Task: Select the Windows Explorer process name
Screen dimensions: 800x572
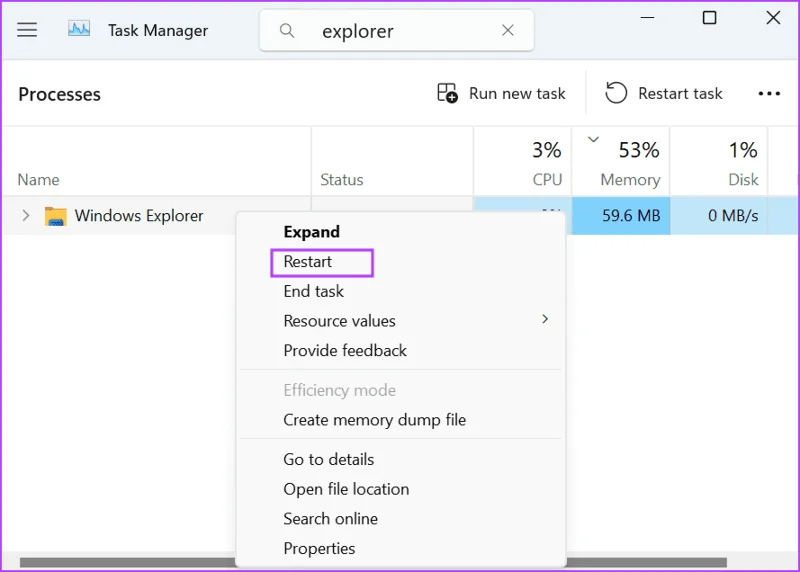Action: point(139,215)
